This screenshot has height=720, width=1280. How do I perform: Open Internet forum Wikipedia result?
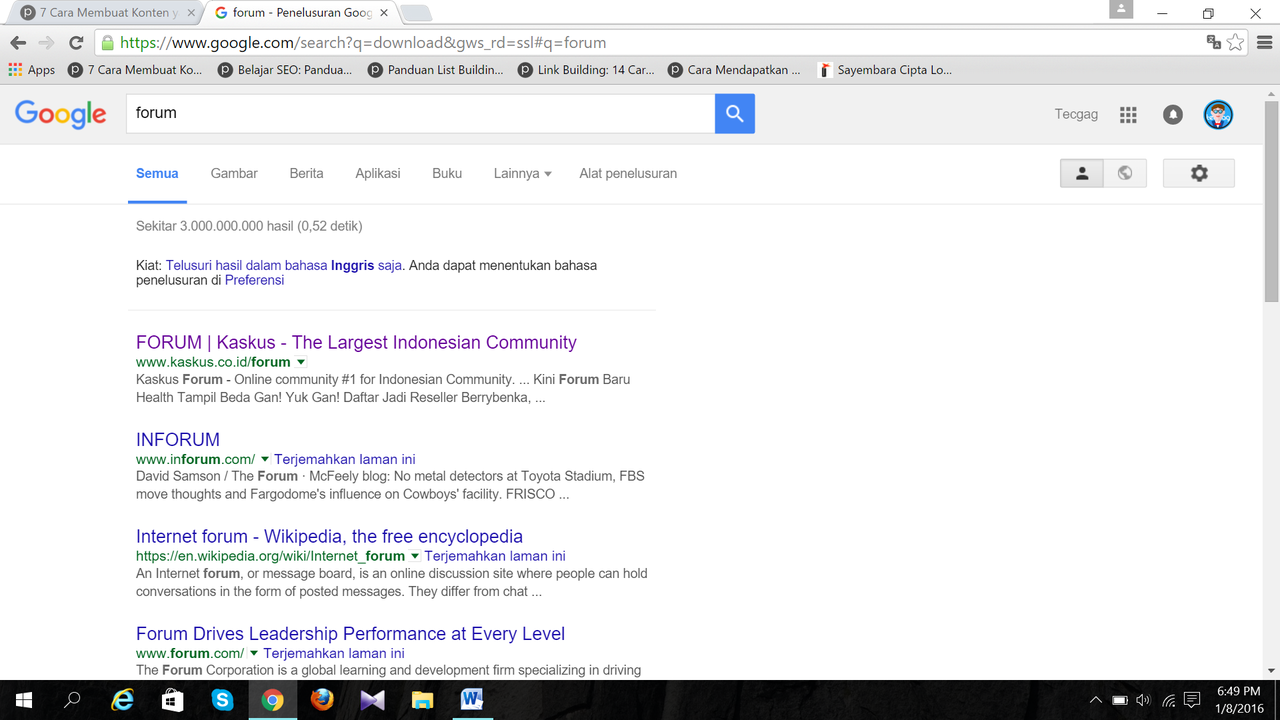pyautogui.click(x=329, y=536)
